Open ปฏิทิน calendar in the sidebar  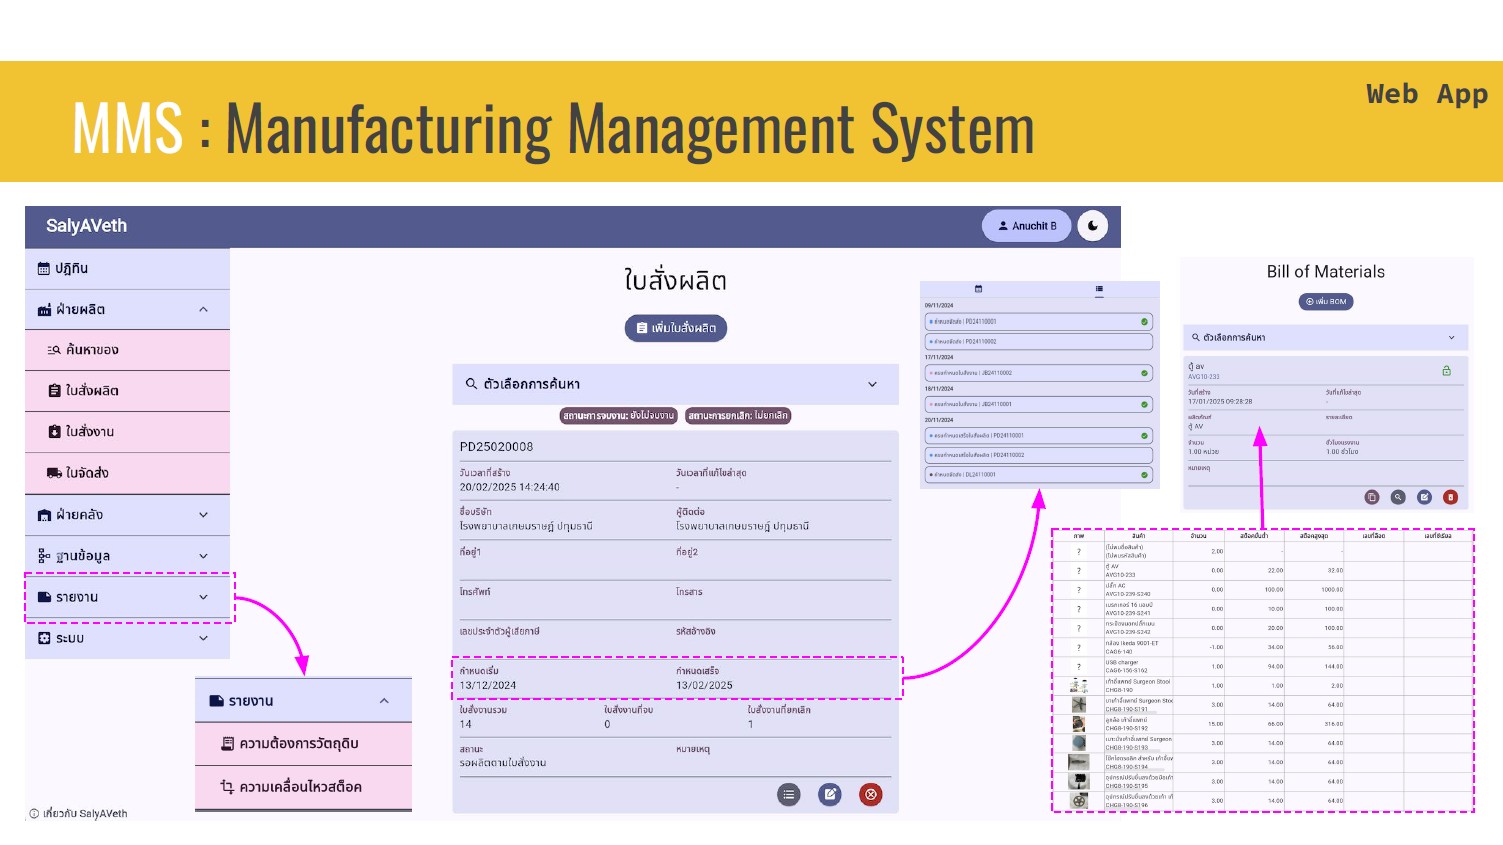[127, 269]
